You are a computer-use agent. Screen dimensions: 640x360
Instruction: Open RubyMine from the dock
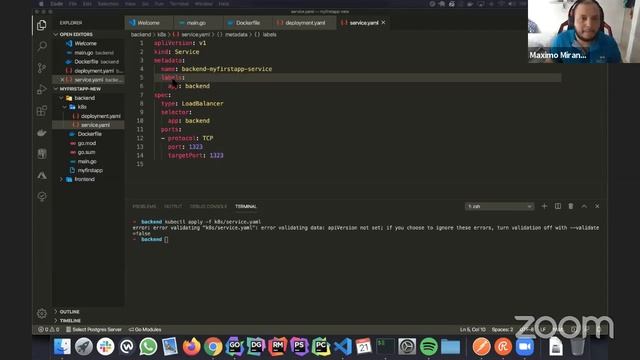pos(278,347)
